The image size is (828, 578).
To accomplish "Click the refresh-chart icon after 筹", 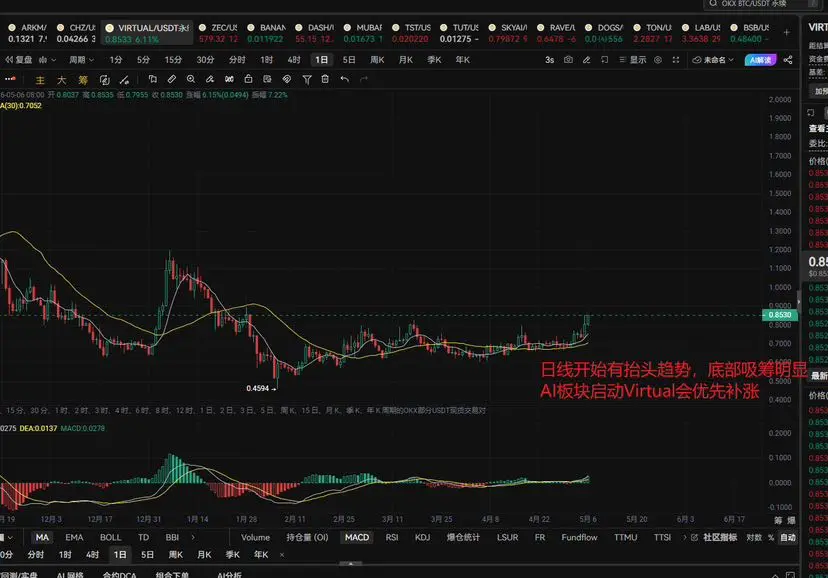I will tap(105, 80).
